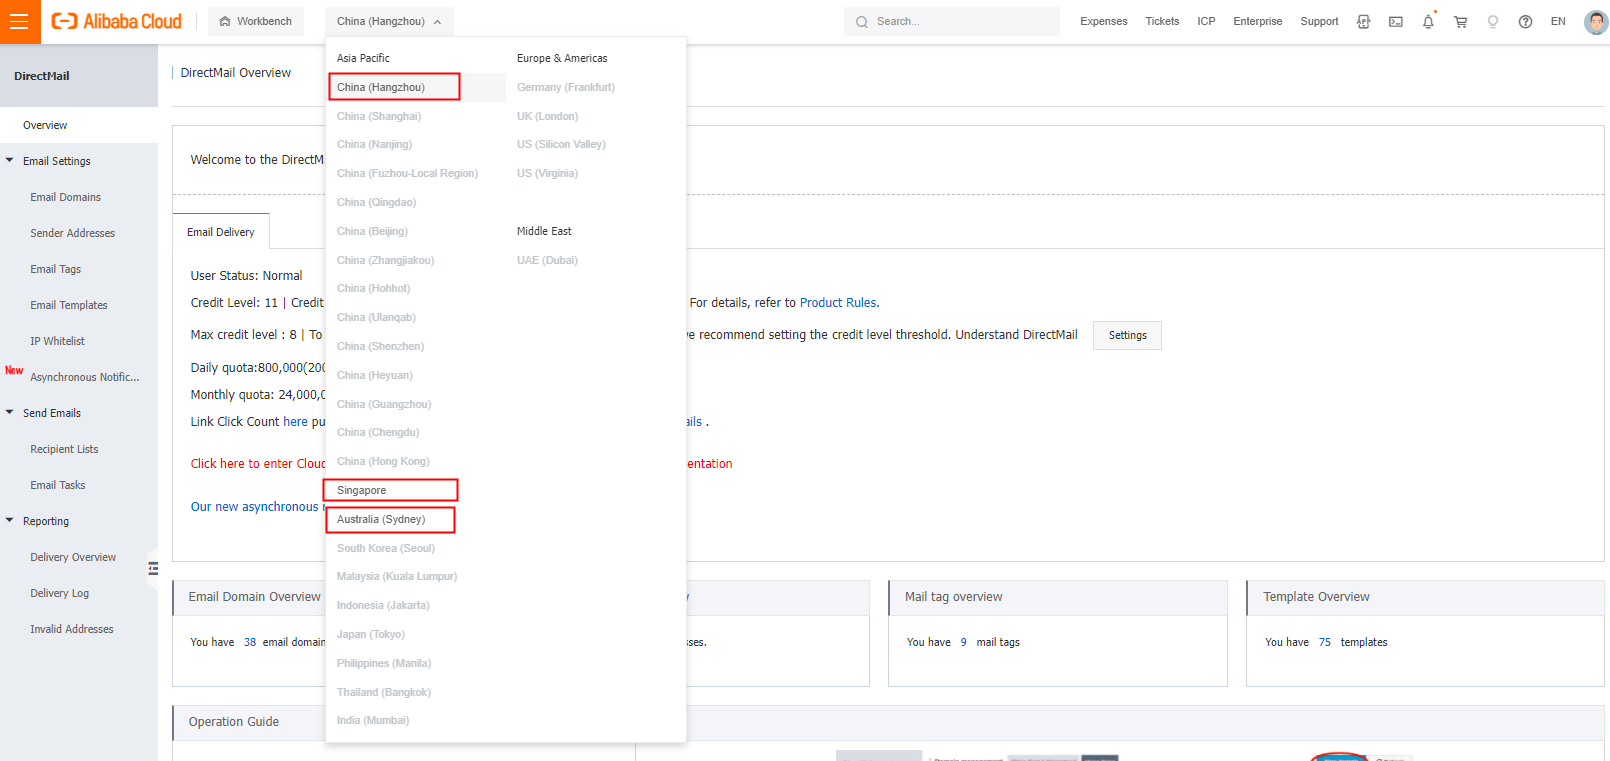Open the Expenses menu
The height and width of the screenshot is (761, 1610).
1104,21
